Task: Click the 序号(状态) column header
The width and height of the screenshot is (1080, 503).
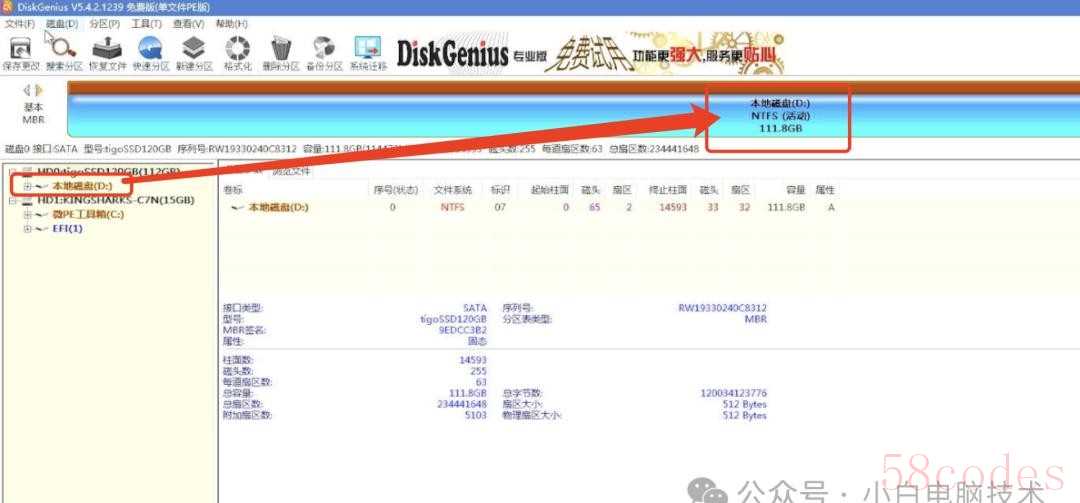Action: 395,189
